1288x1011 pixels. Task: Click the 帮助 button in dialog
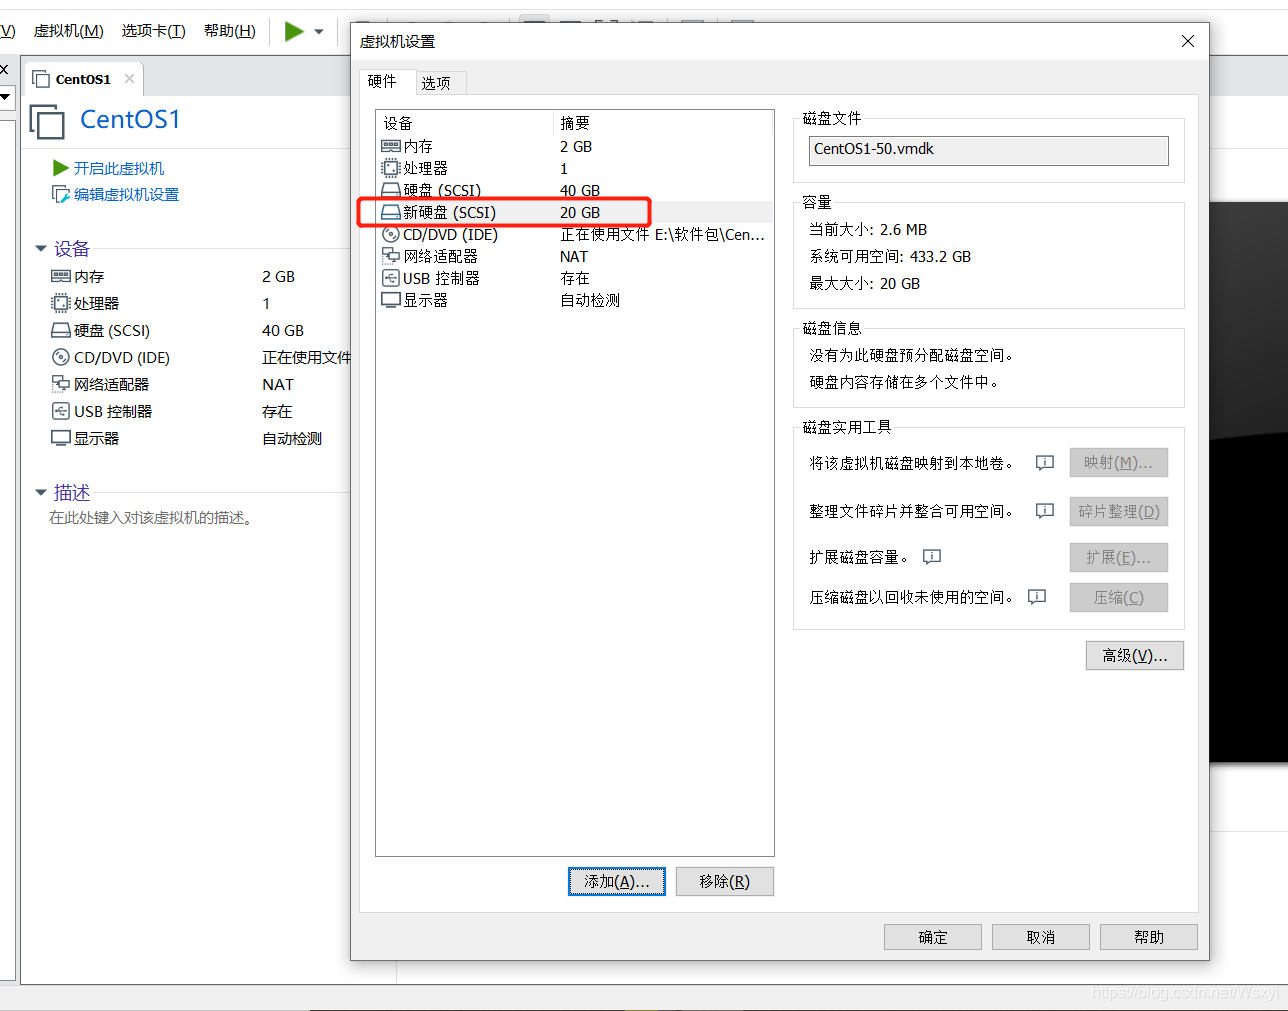coord(1149,937)
